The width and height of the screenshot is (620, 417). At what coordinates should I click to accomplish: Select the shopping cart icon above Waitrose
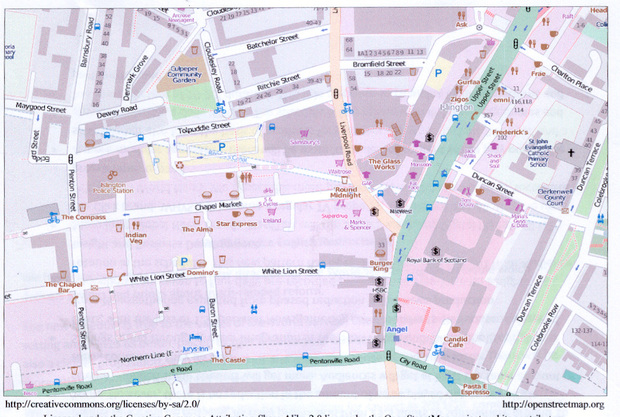[x=339, y=163]
